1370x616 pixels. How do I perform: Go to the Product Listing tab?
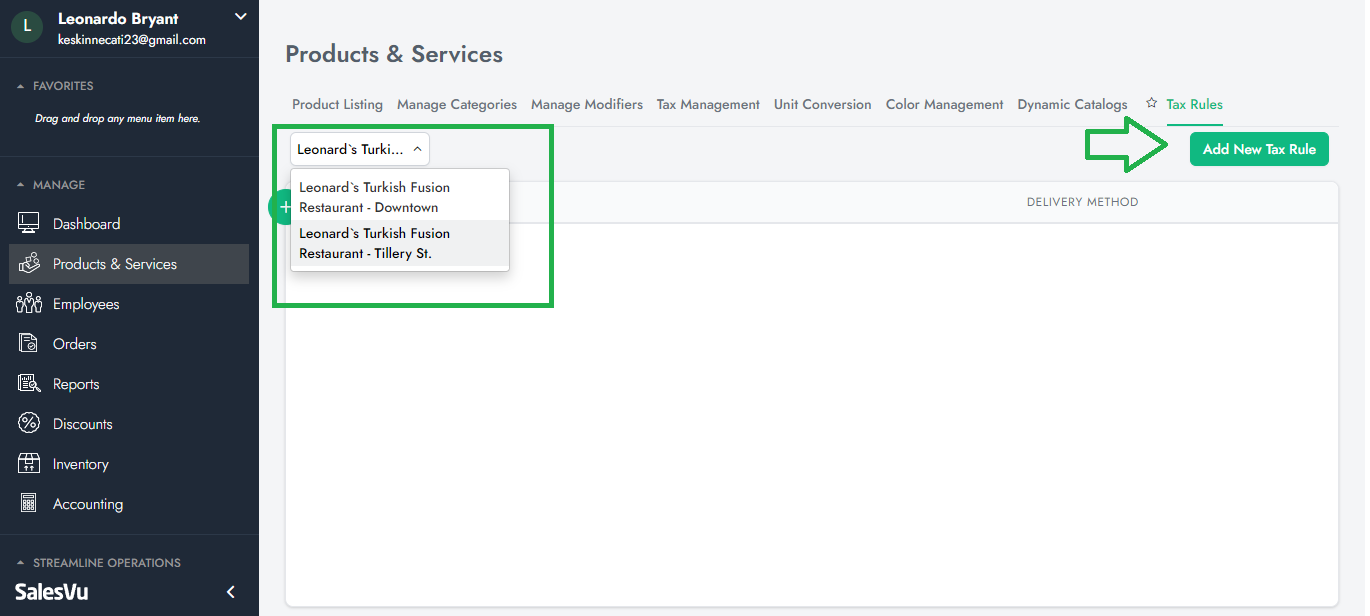coord(337,104)
